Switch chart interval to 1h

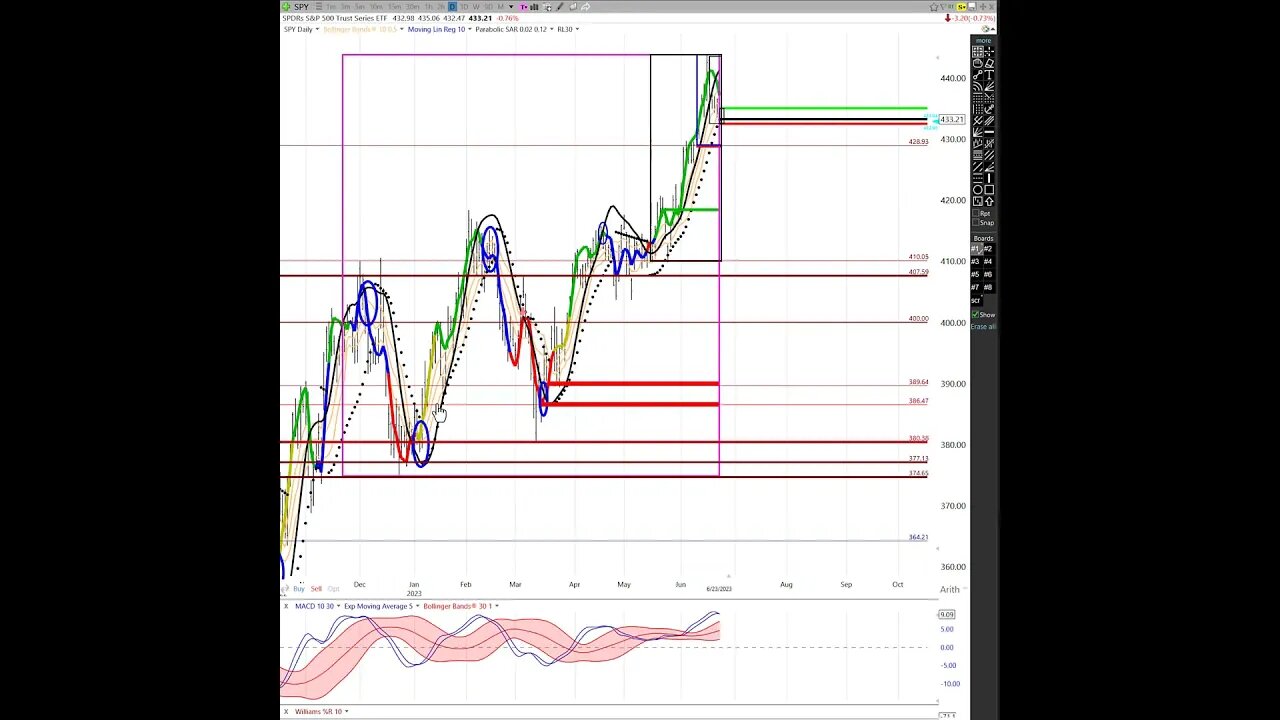428,6
